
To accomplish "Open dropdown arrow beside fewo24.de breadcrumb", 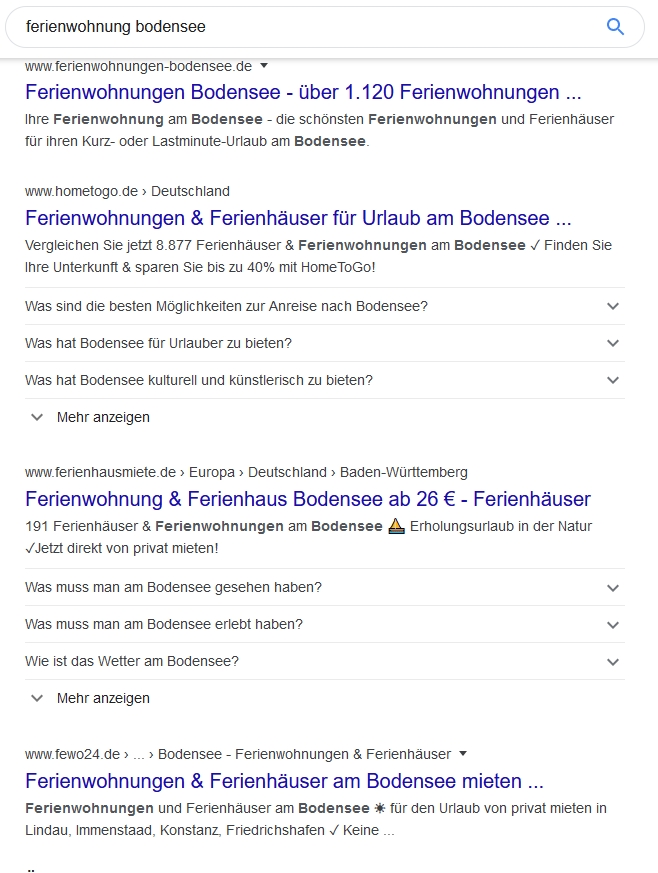I will tap(463, 754).
